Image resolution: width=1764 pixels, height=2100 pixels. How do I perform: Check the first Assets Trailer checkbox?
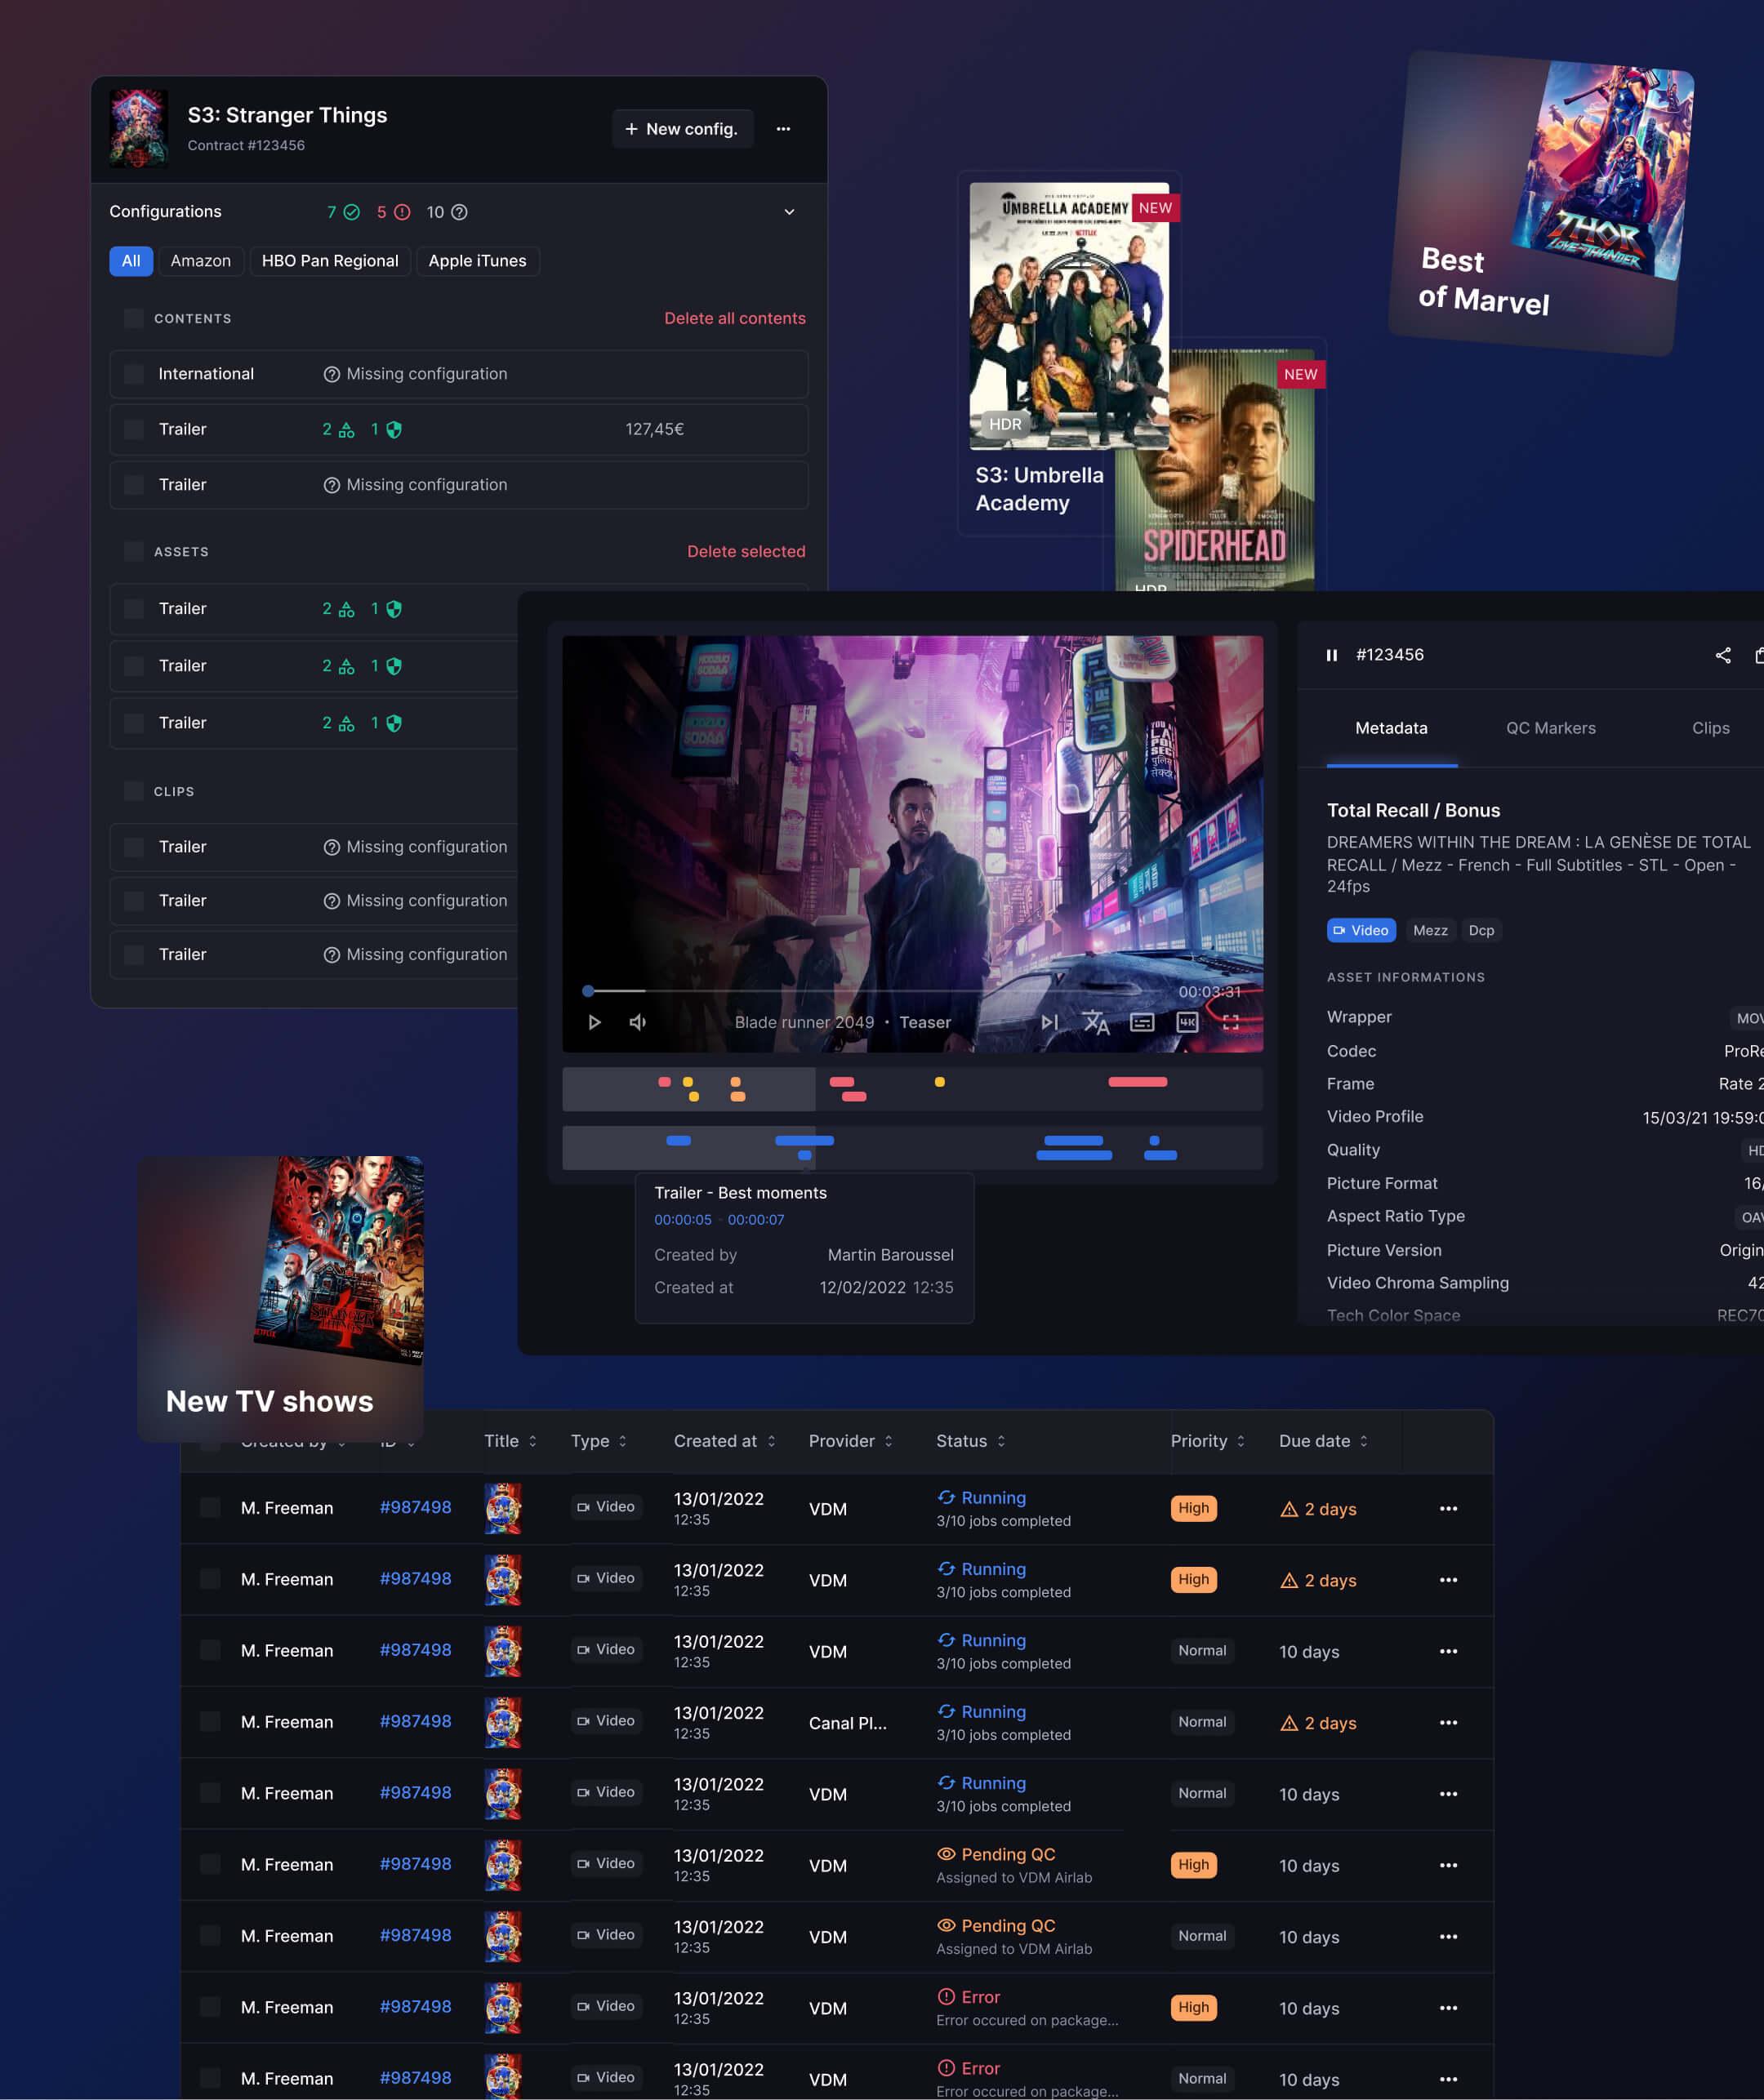coord(133,609)
